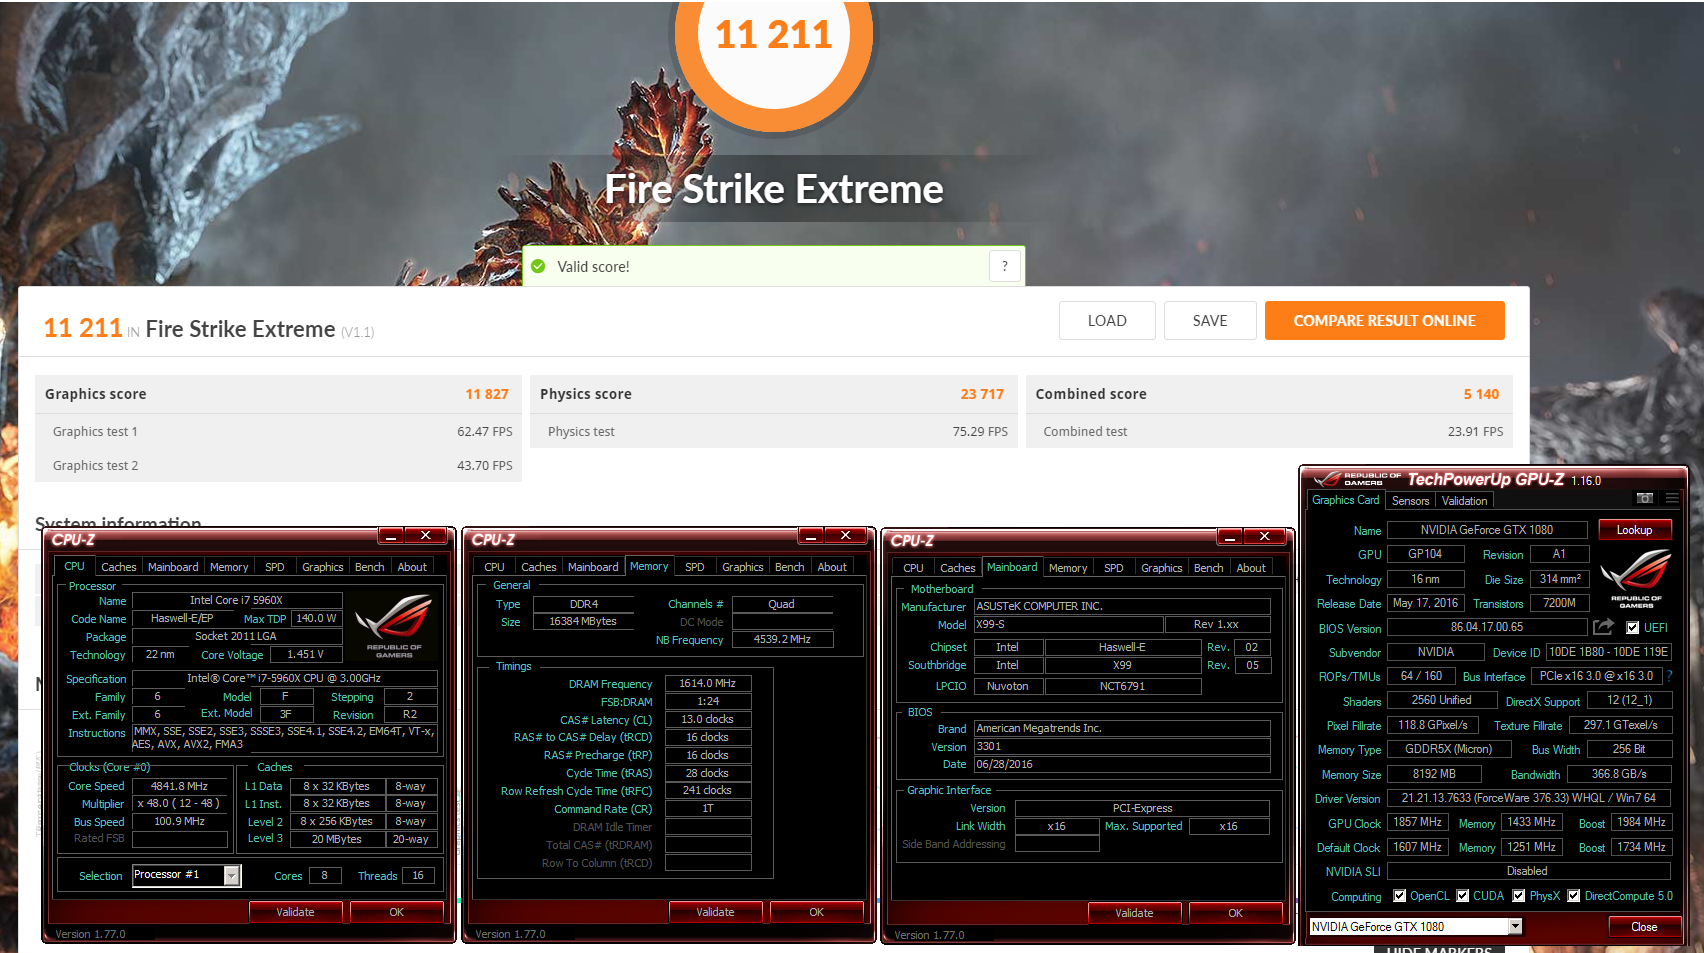Click Graphics test 2 result 43.70 FPS

(484, 465)
